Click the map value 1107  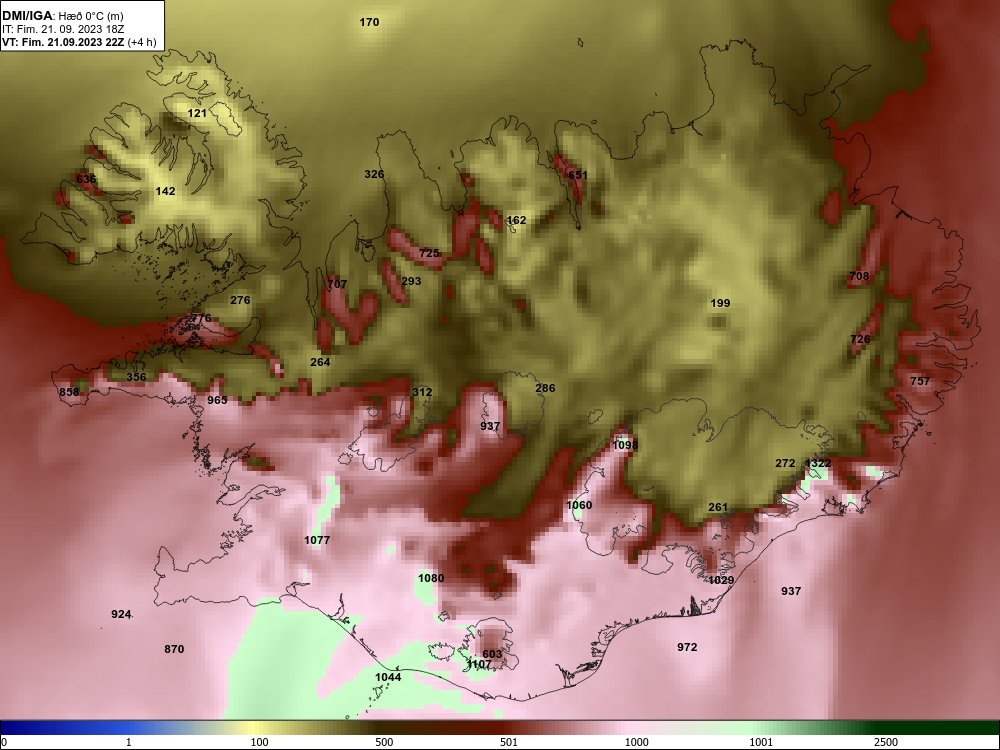point(479,665)
